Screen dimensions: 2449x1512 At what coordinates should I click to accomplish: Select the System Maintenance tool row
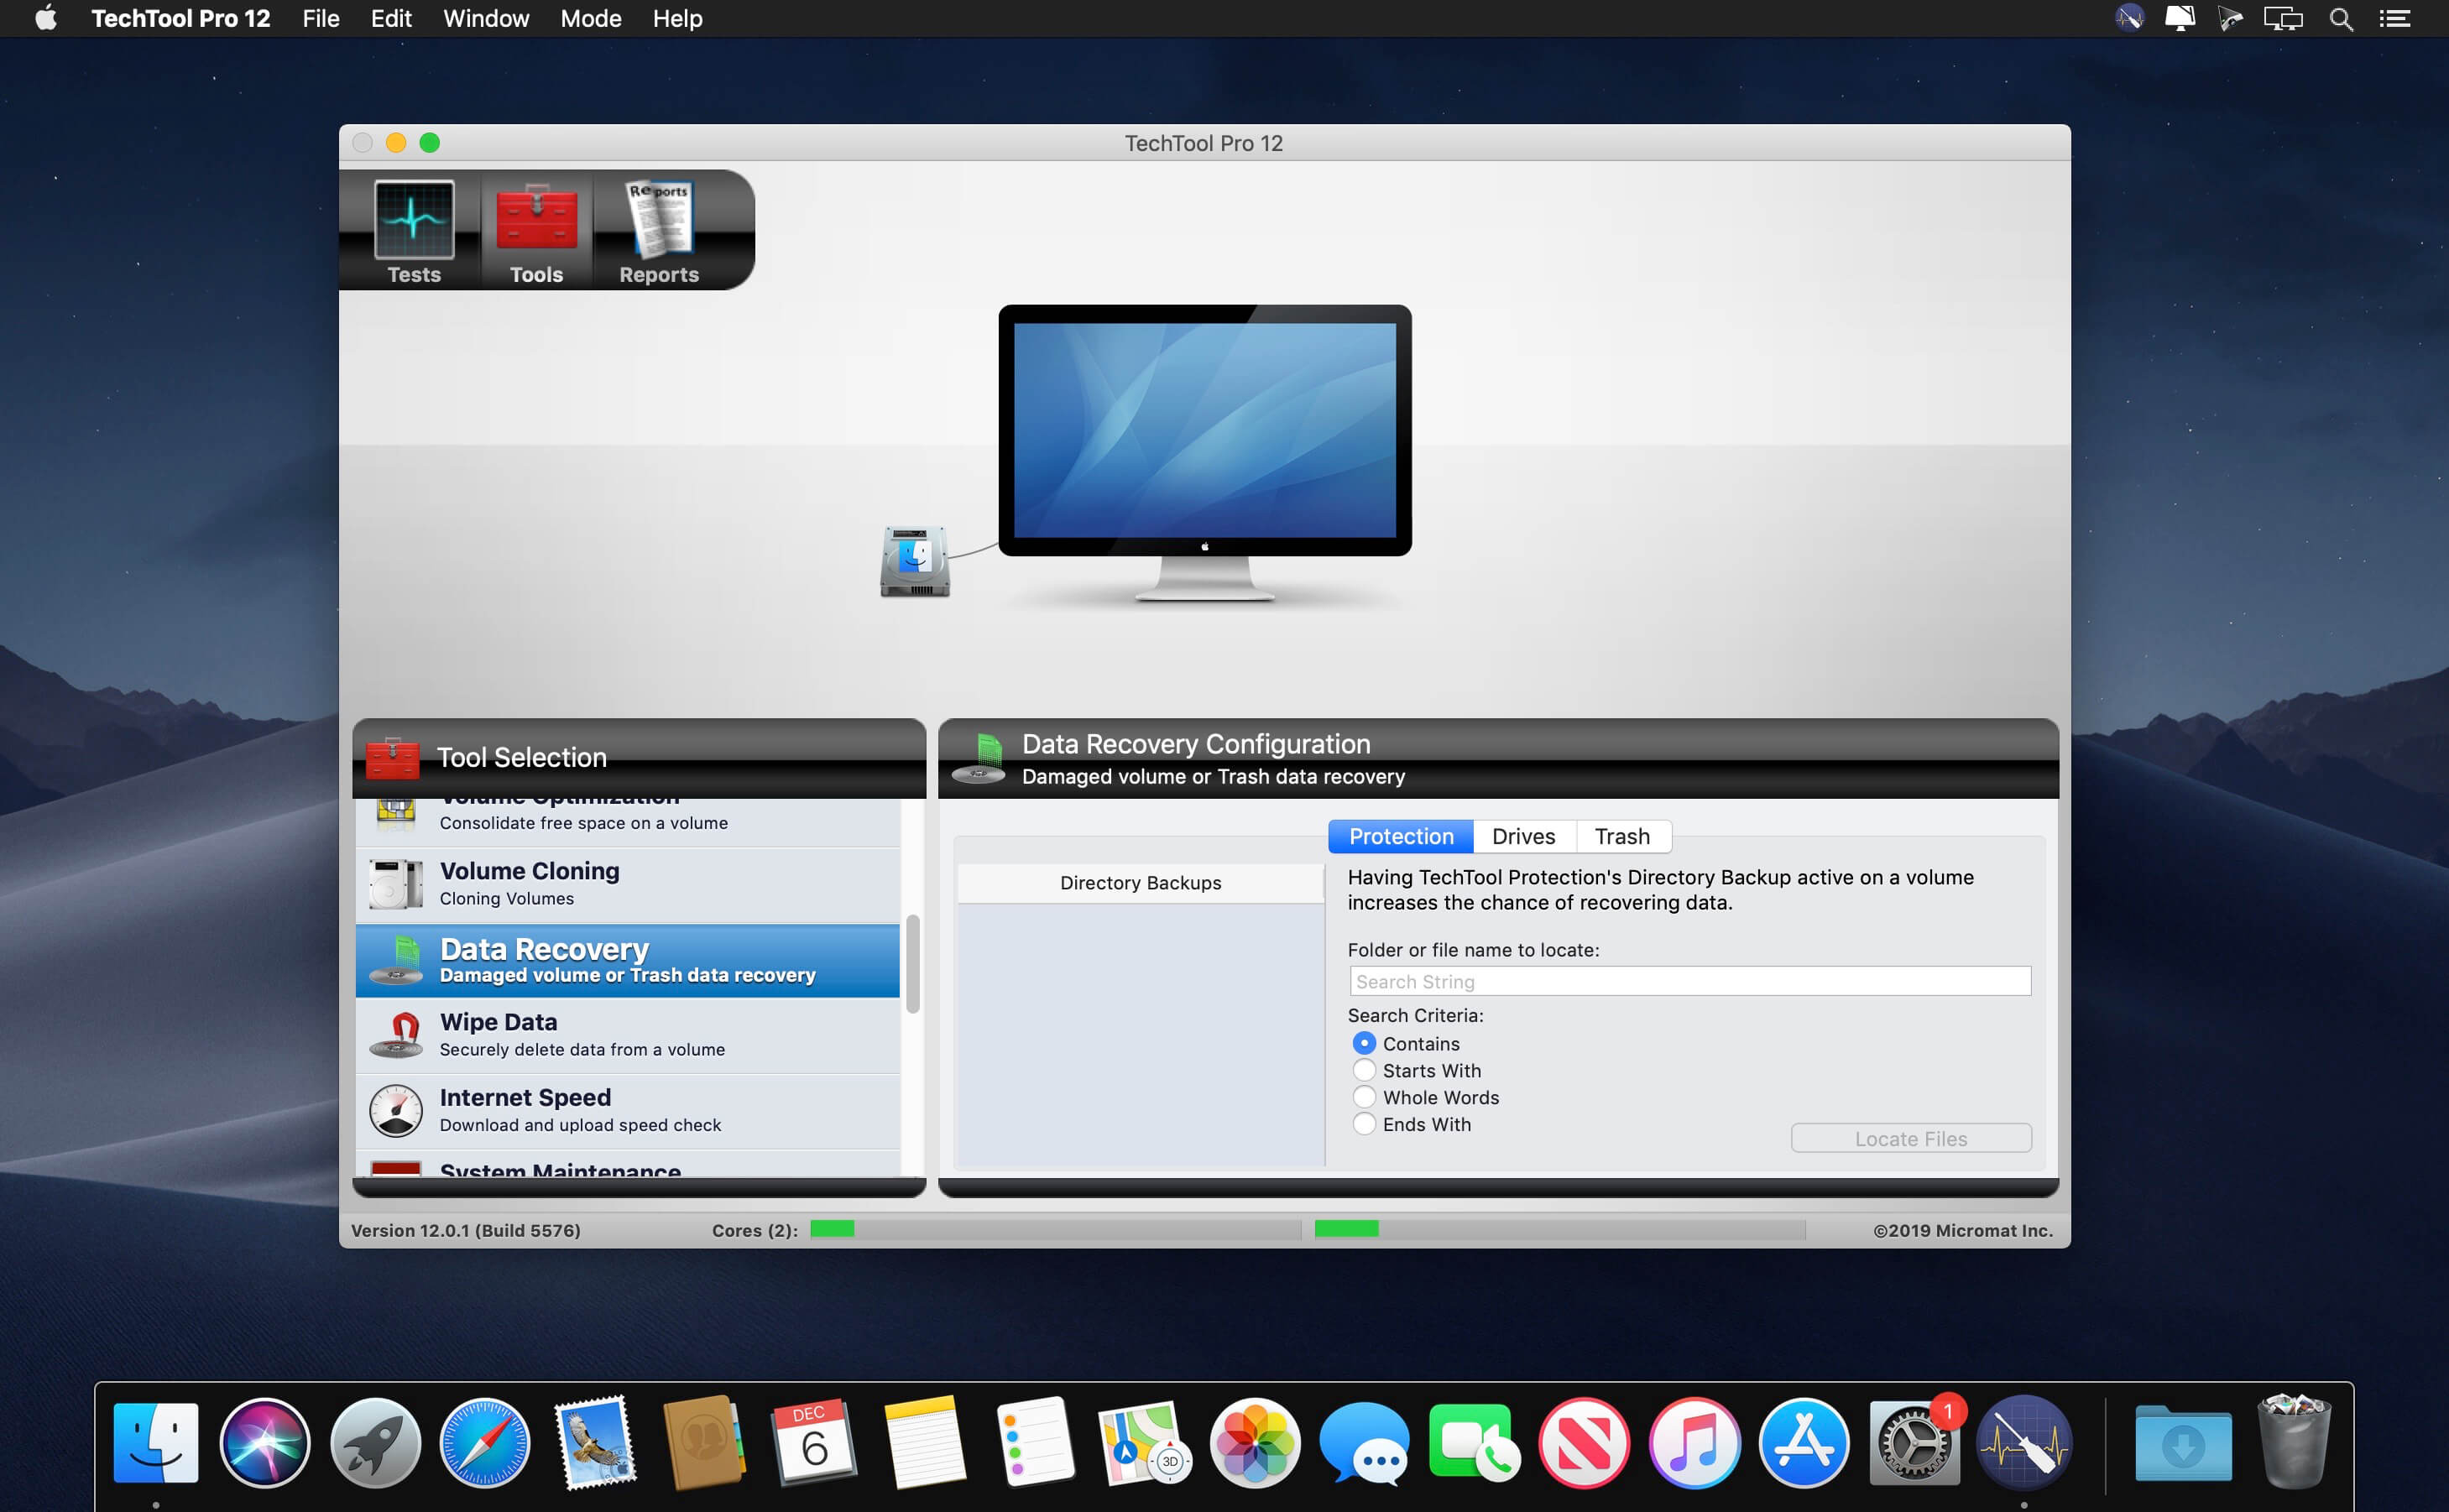(x=628, y=1164)
